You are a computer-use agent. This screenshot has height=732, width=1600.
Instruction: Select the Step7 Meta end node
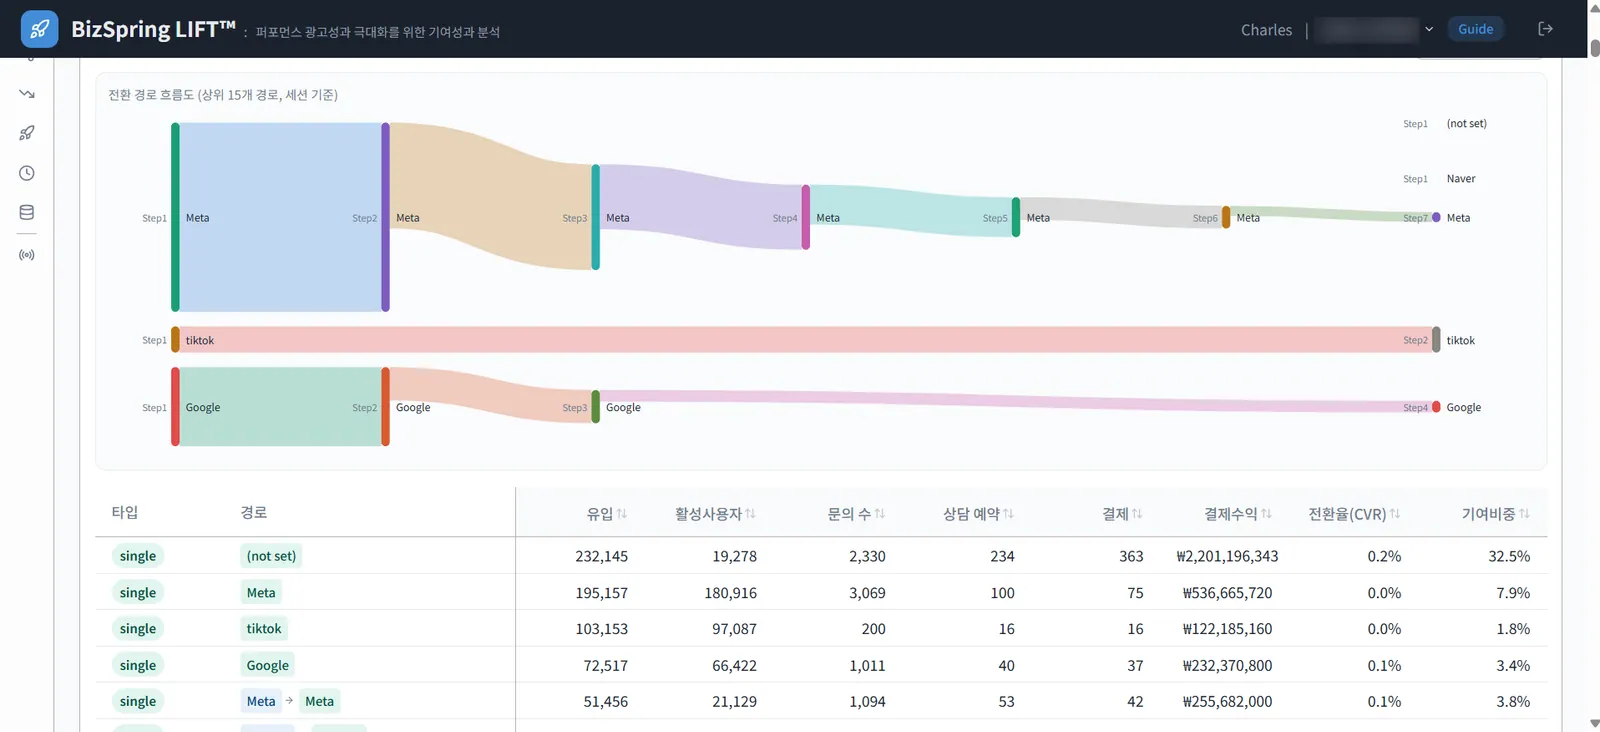1436,217
